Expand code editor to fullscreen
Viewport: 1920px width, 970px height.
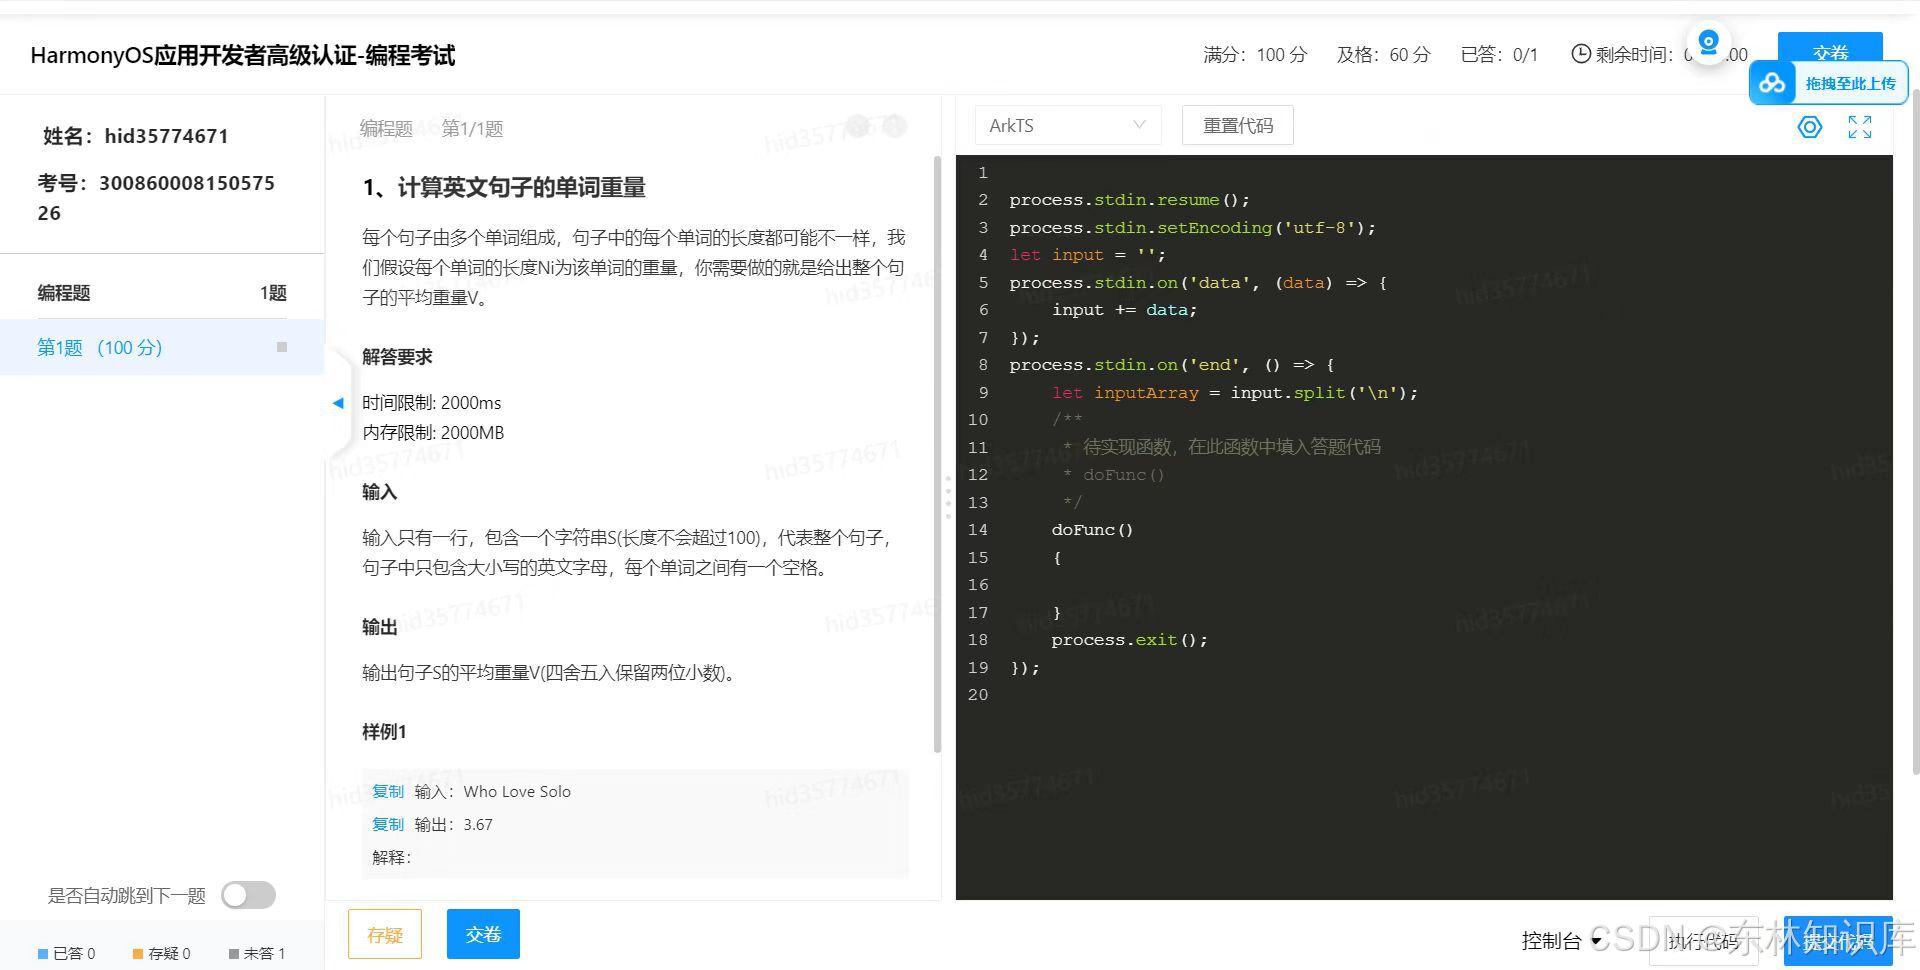pos(1860,127)
